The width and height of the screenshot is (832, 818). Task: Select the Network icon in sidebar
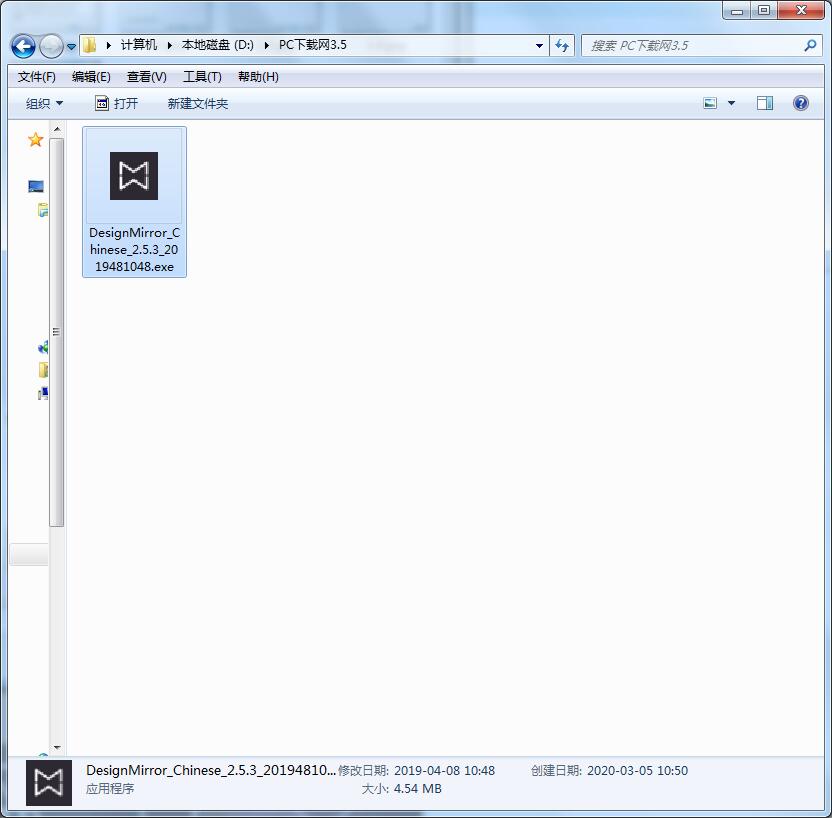coord(43,393)
